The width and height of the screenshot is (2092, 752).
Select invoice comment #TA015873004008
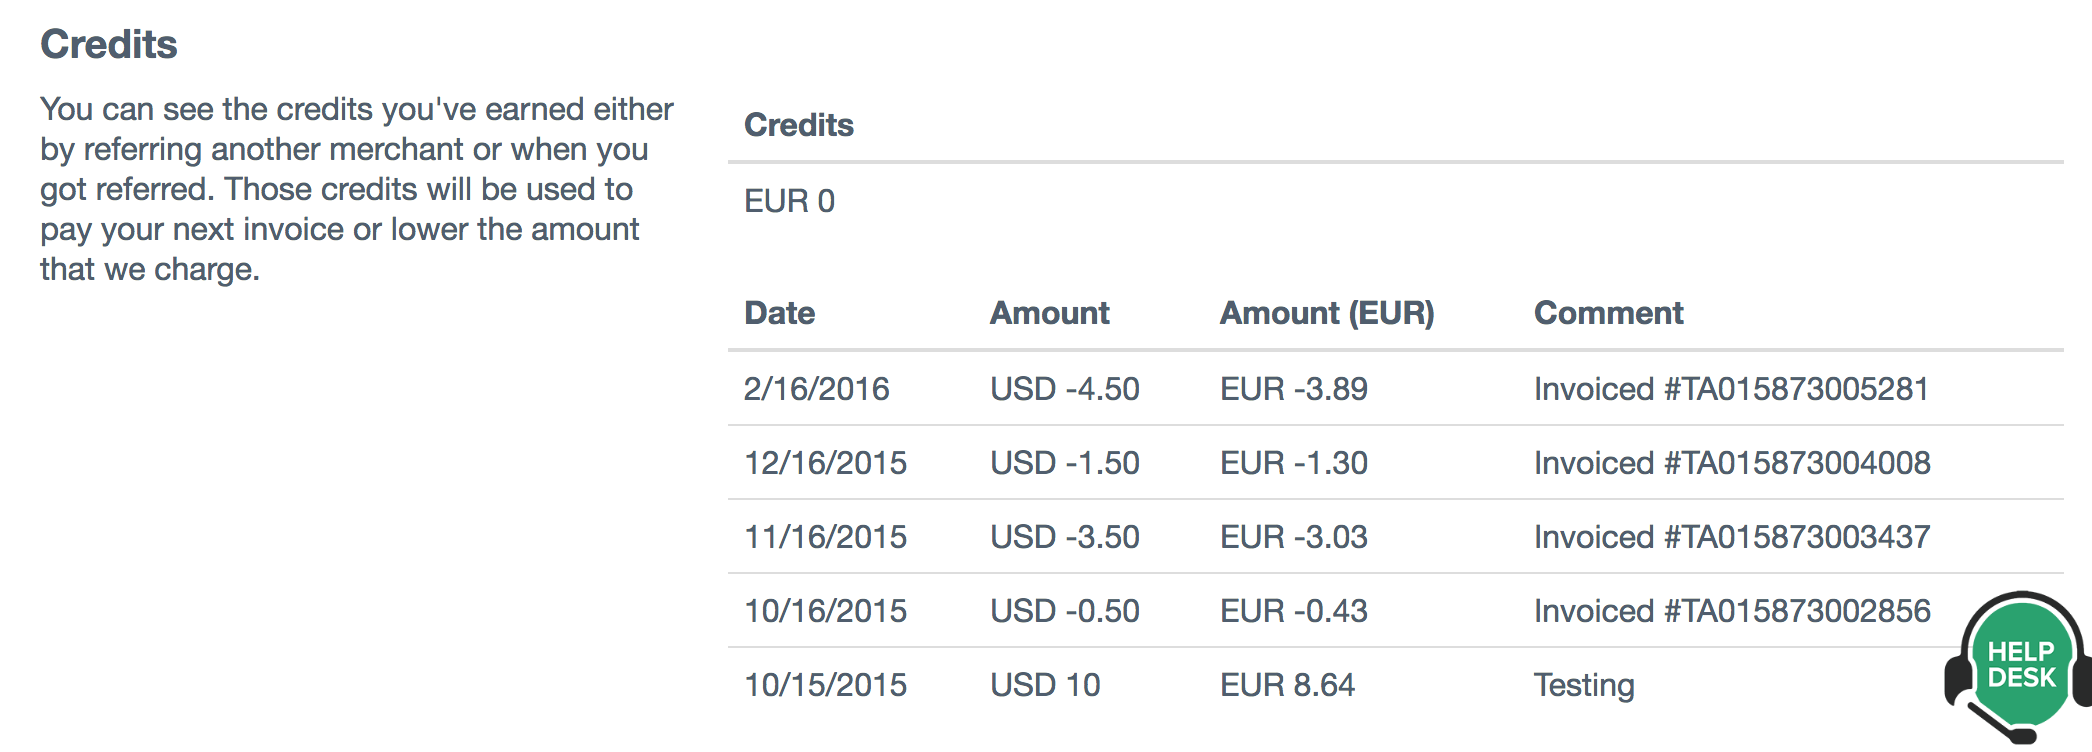click(1732, 463)
